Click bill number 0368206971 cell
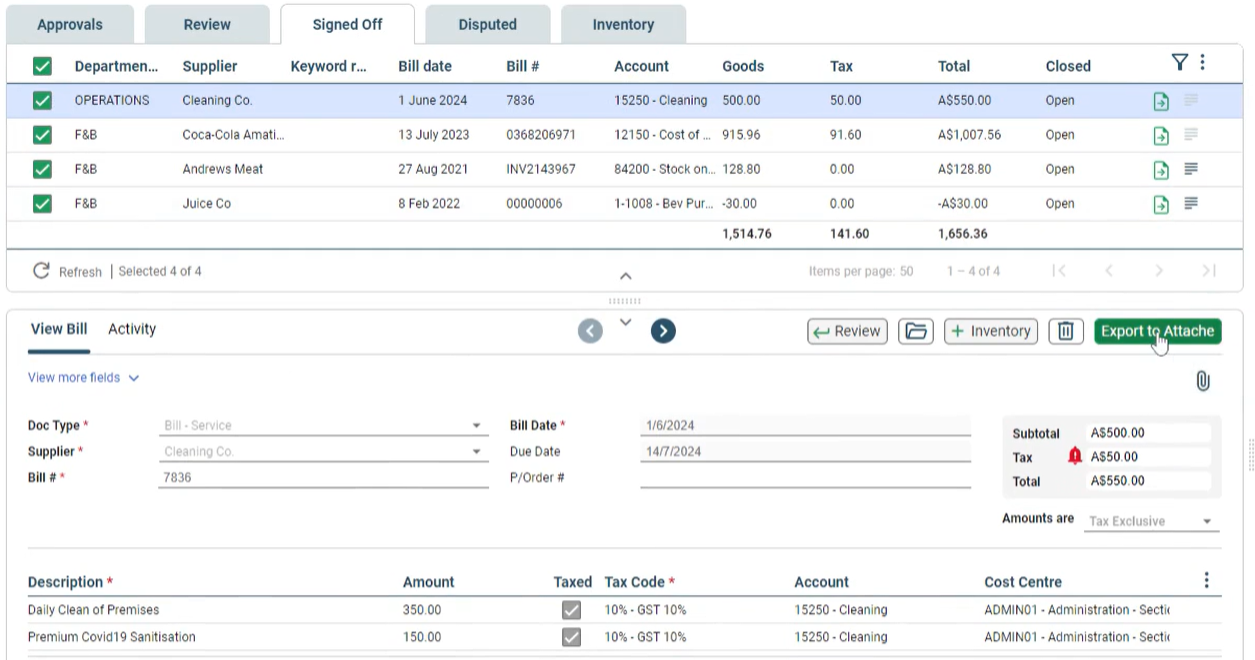The image size is (1255, 660). [x=541, y=135]
